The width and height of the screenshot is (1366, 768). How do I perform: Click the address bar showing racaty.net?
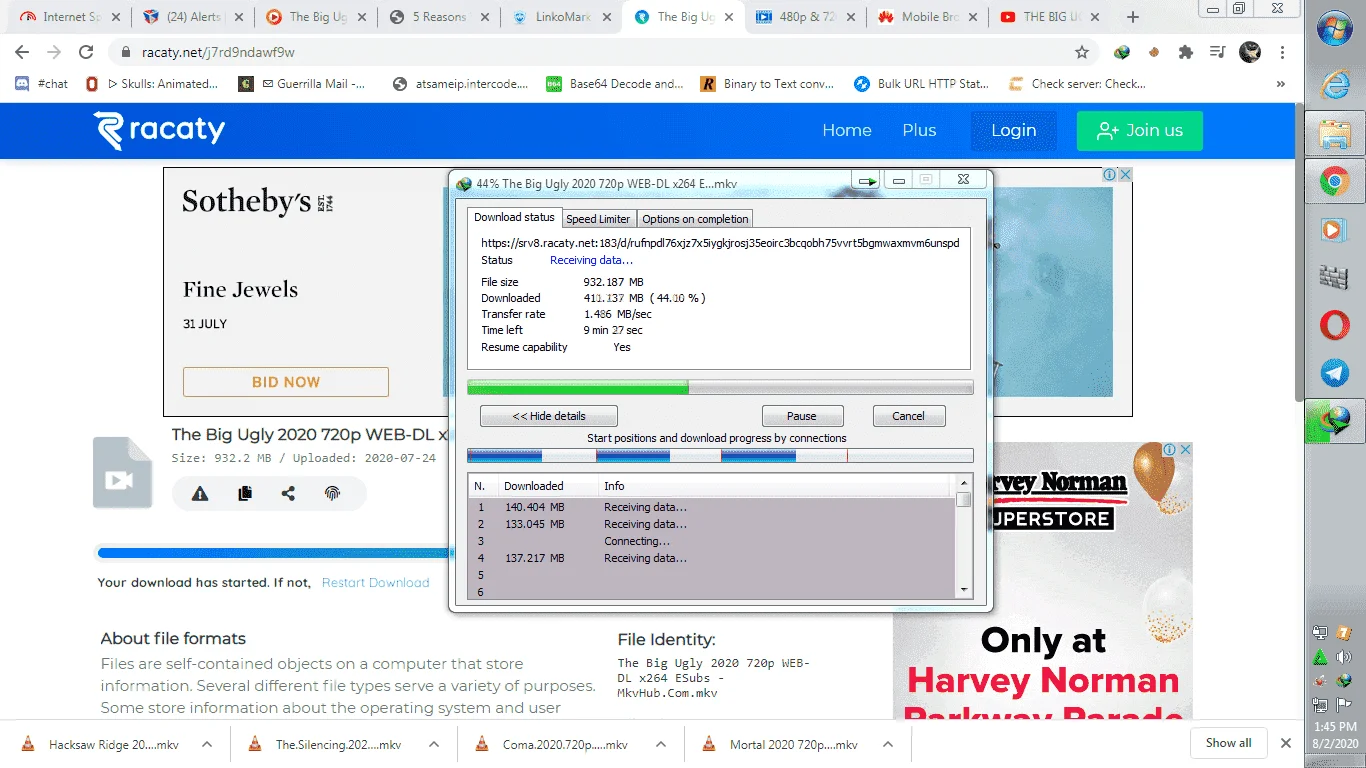tap(600, 52)
